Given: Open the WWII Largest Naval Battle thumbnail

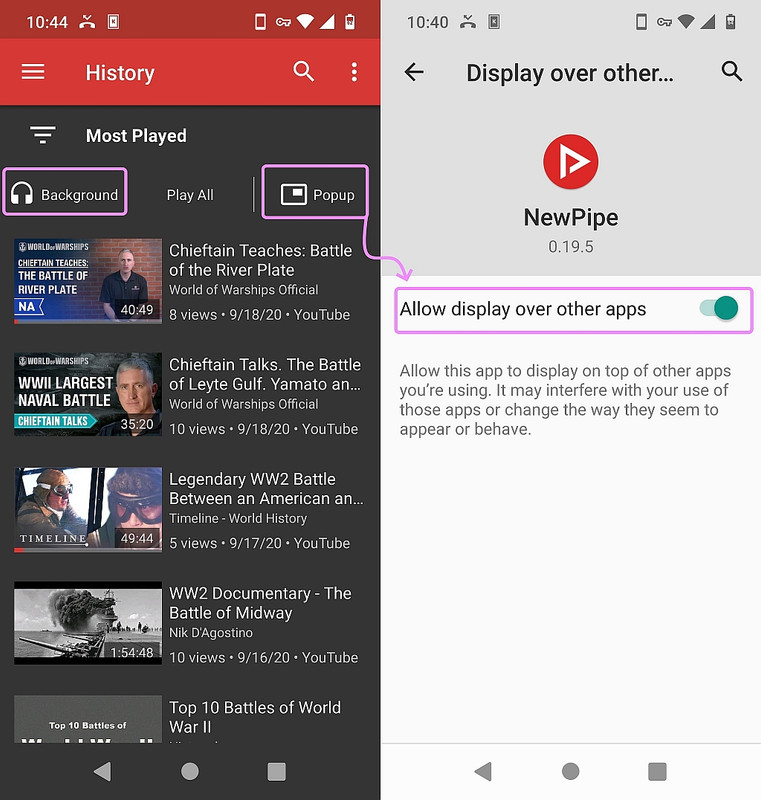Looking at the screenshot, I should coord(88,394).
